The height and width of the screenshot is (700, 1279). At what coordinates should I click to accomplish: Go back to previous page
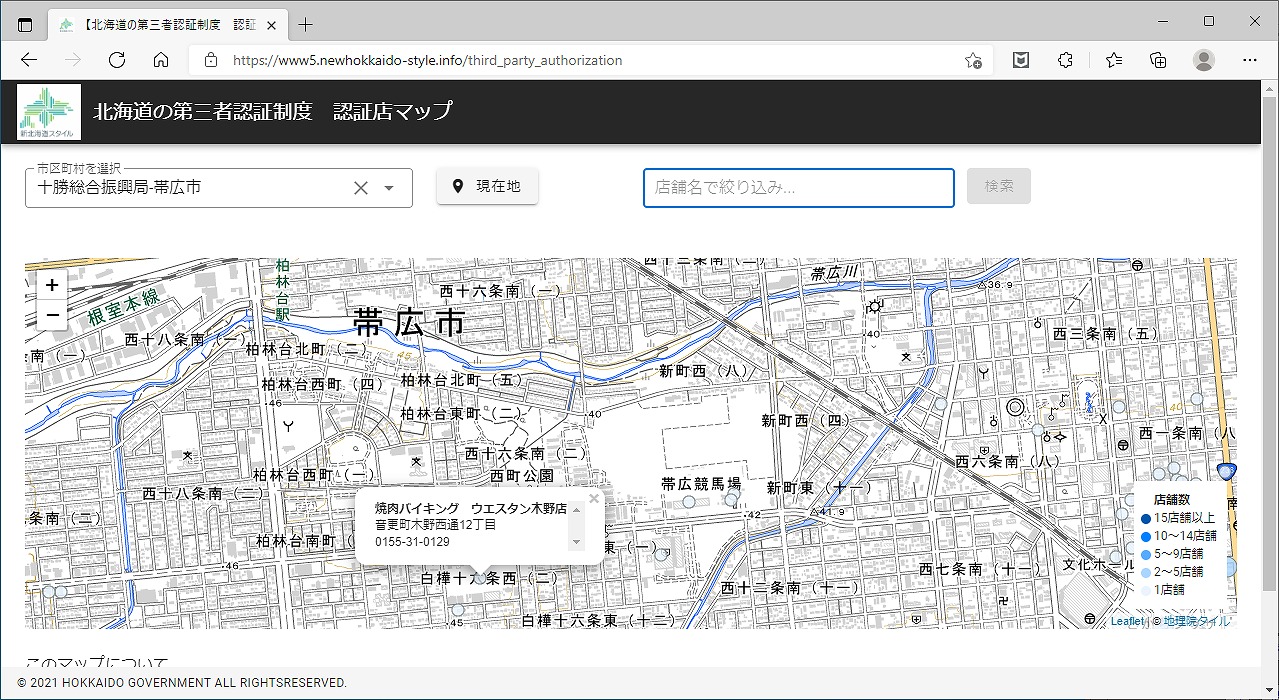pos(29,60)
